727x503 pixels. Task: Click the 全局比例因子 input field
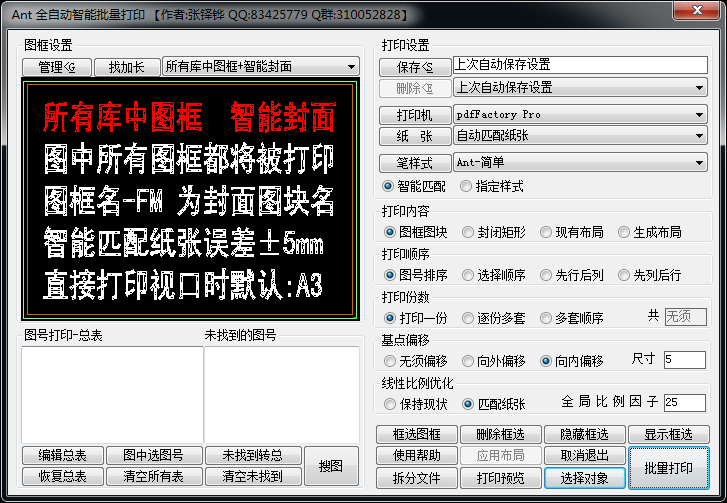point(683,403)
